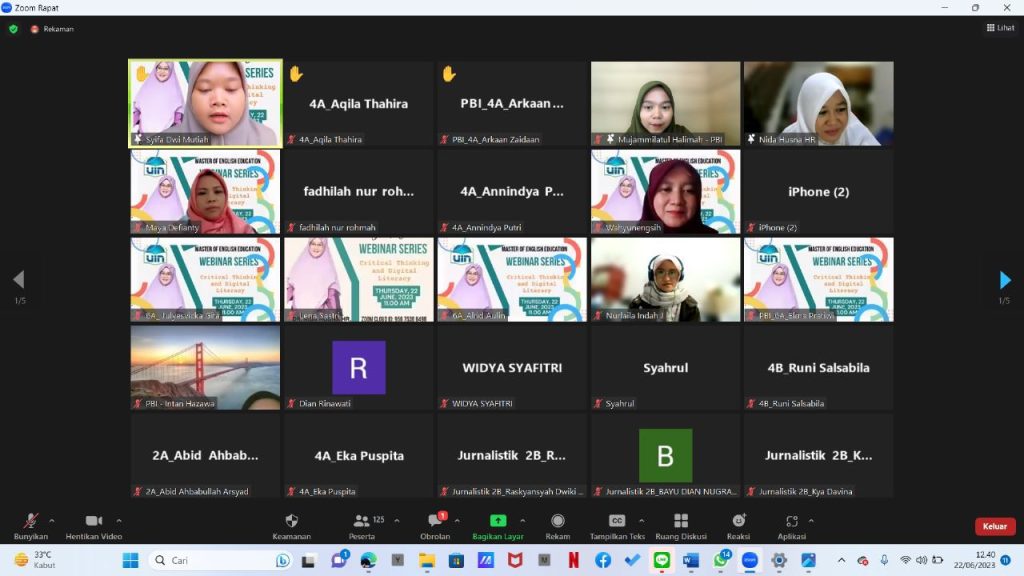Select Syifa Dwi Mutiah's video tile
The image size is (1024, 576).
click(205, 103)
